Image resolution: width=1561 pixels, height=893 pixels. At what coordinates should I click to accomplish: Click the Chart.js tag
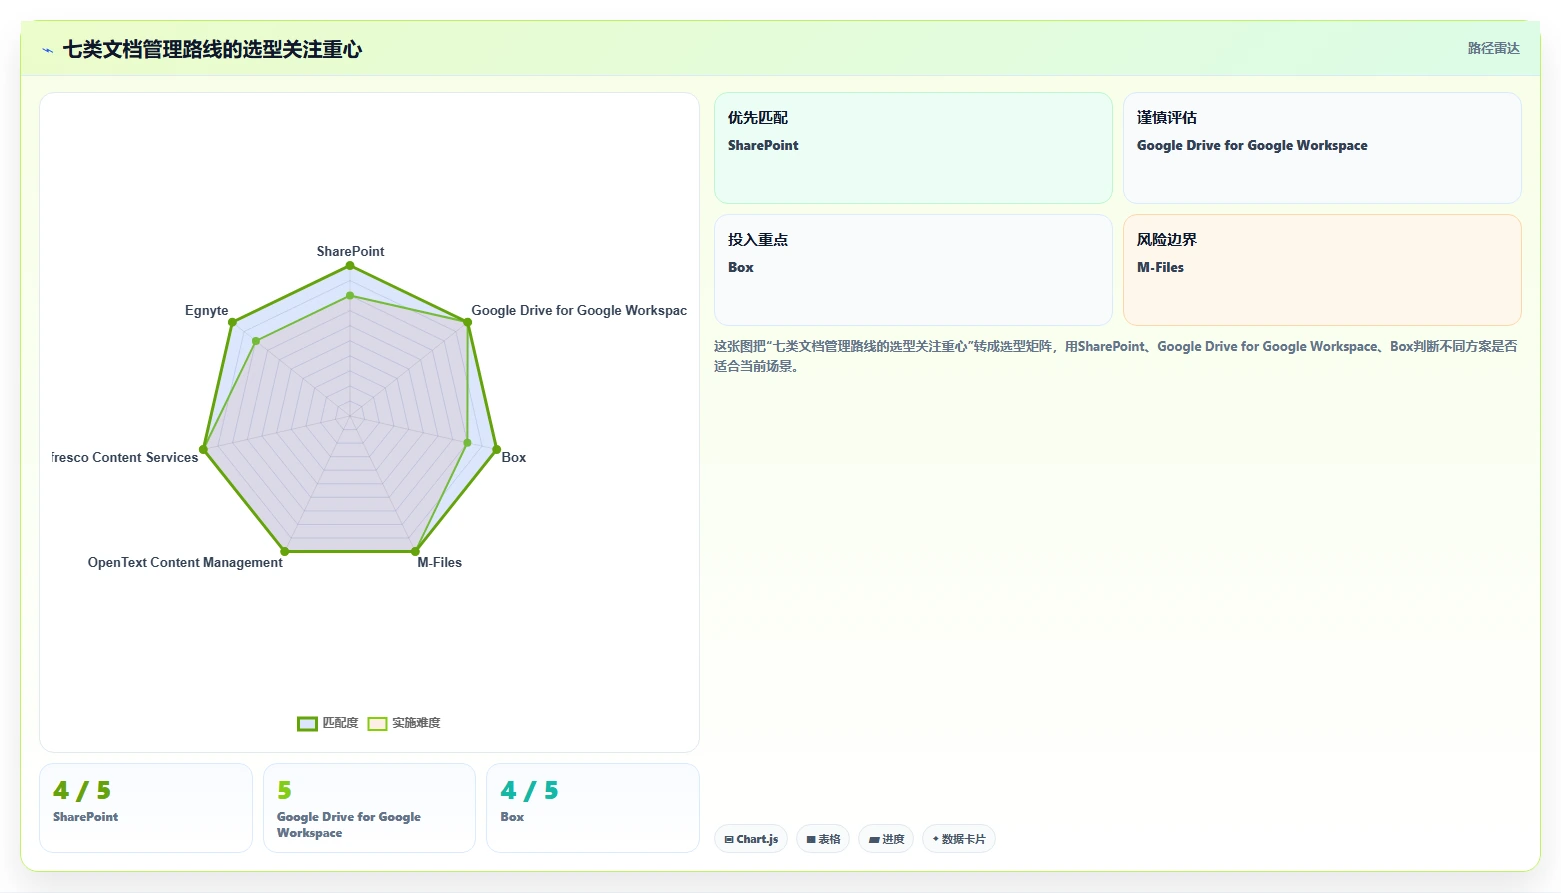(751, 839)
